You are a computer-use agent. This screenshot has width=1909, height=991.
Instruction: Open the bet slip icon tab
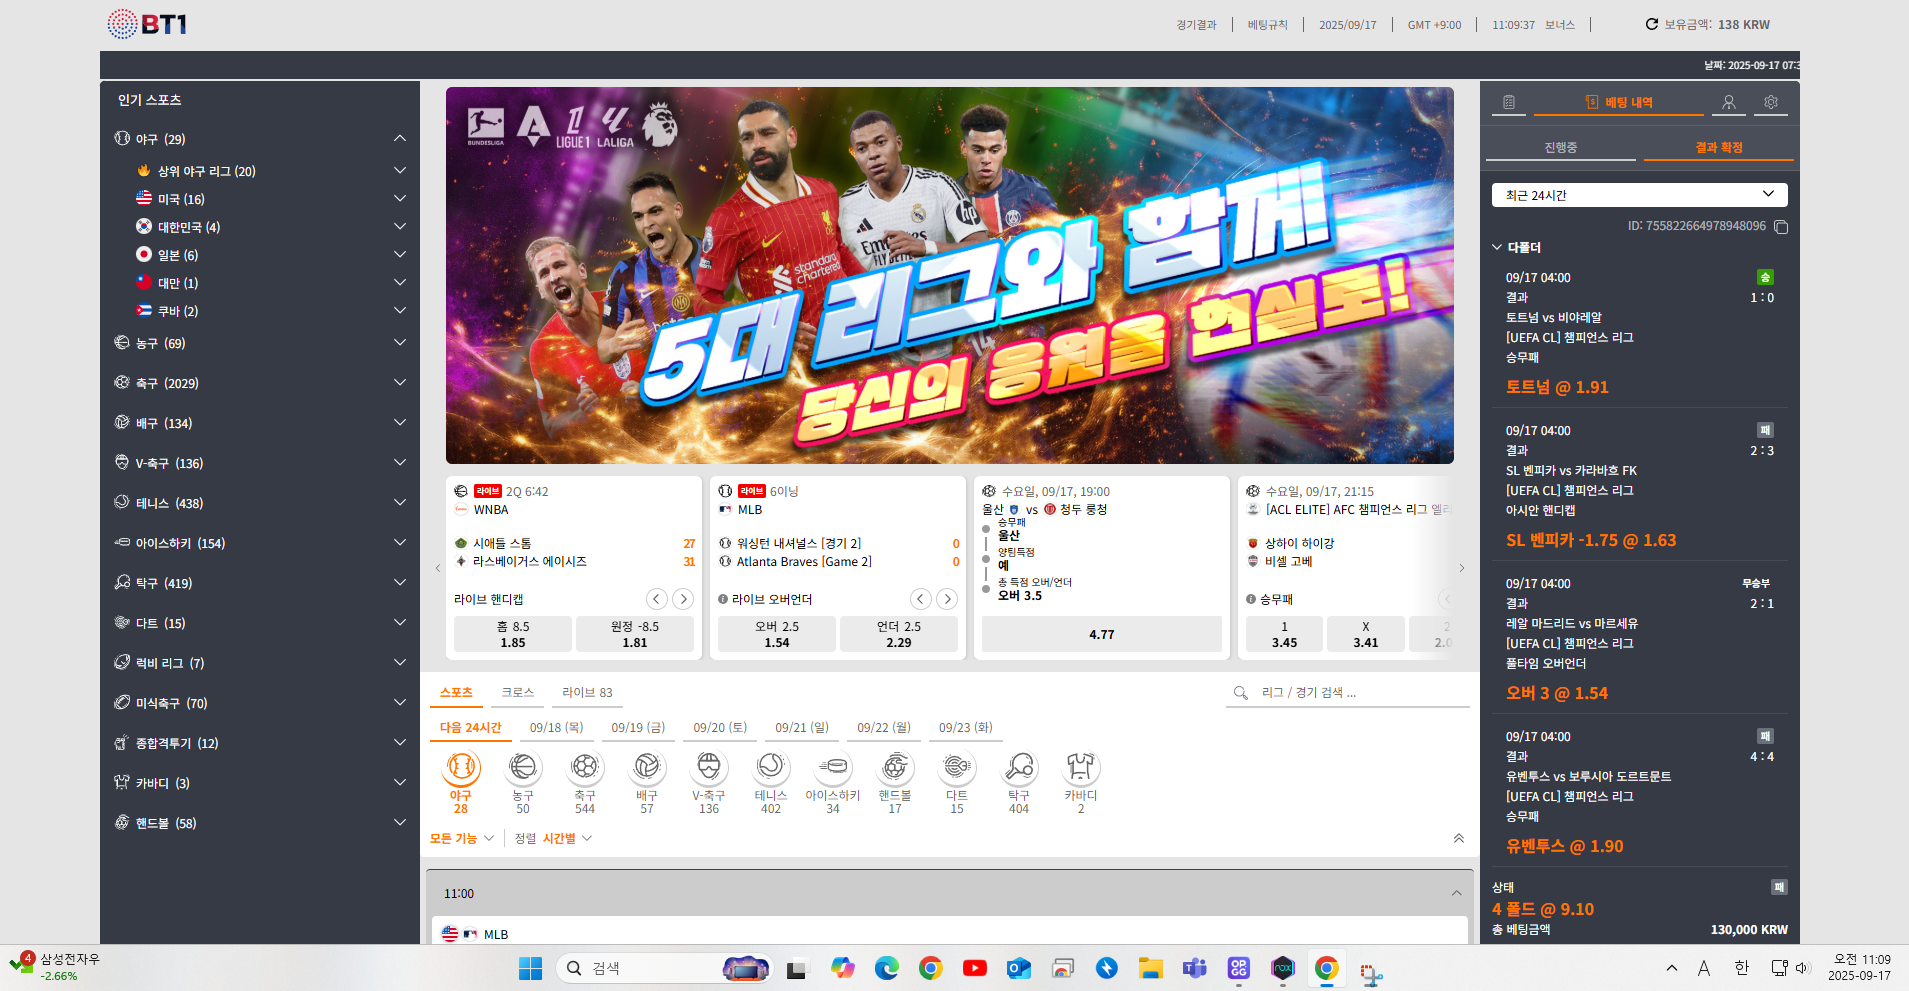pos(1509,102)
